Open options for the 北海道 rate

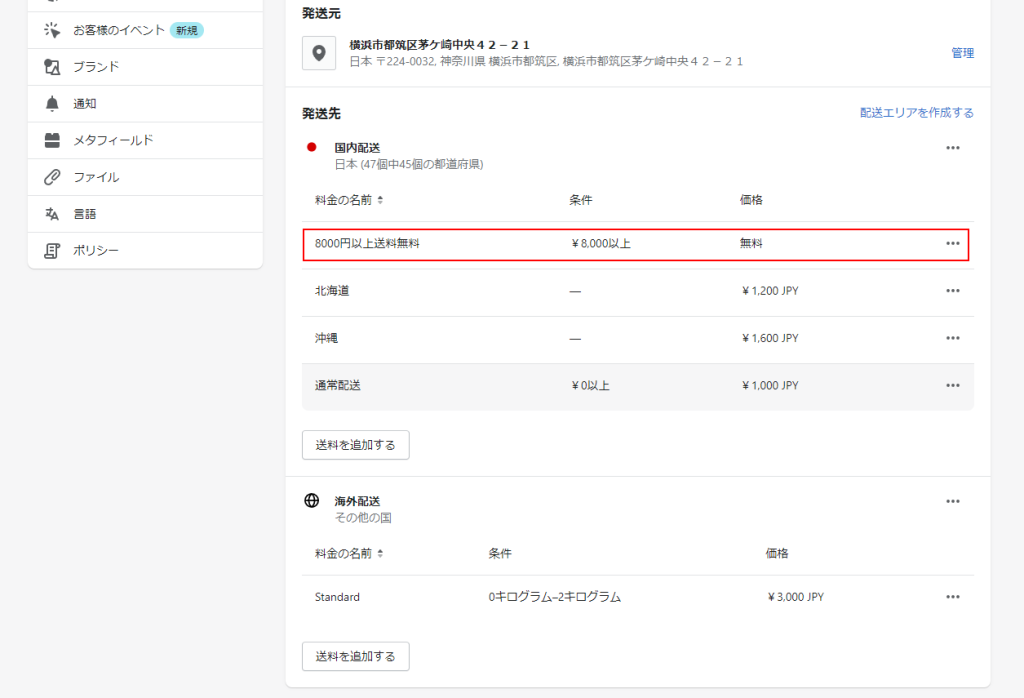click(x=953, y=291)
